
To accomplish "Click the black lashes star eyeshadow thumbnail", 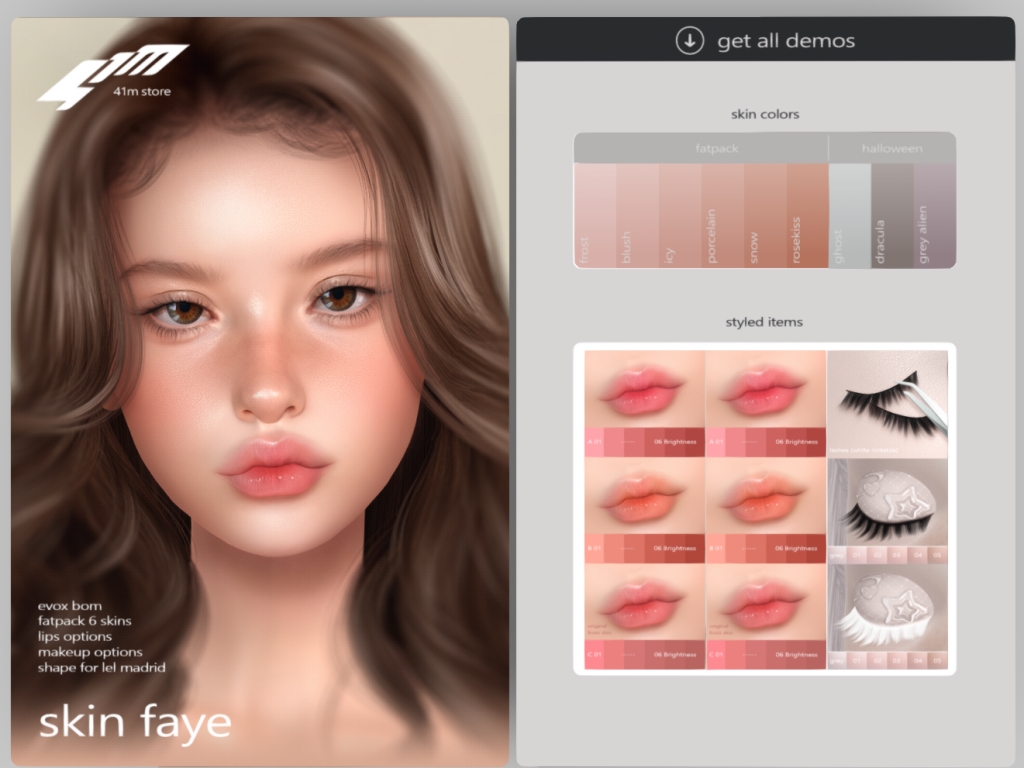I will point(888,510).
